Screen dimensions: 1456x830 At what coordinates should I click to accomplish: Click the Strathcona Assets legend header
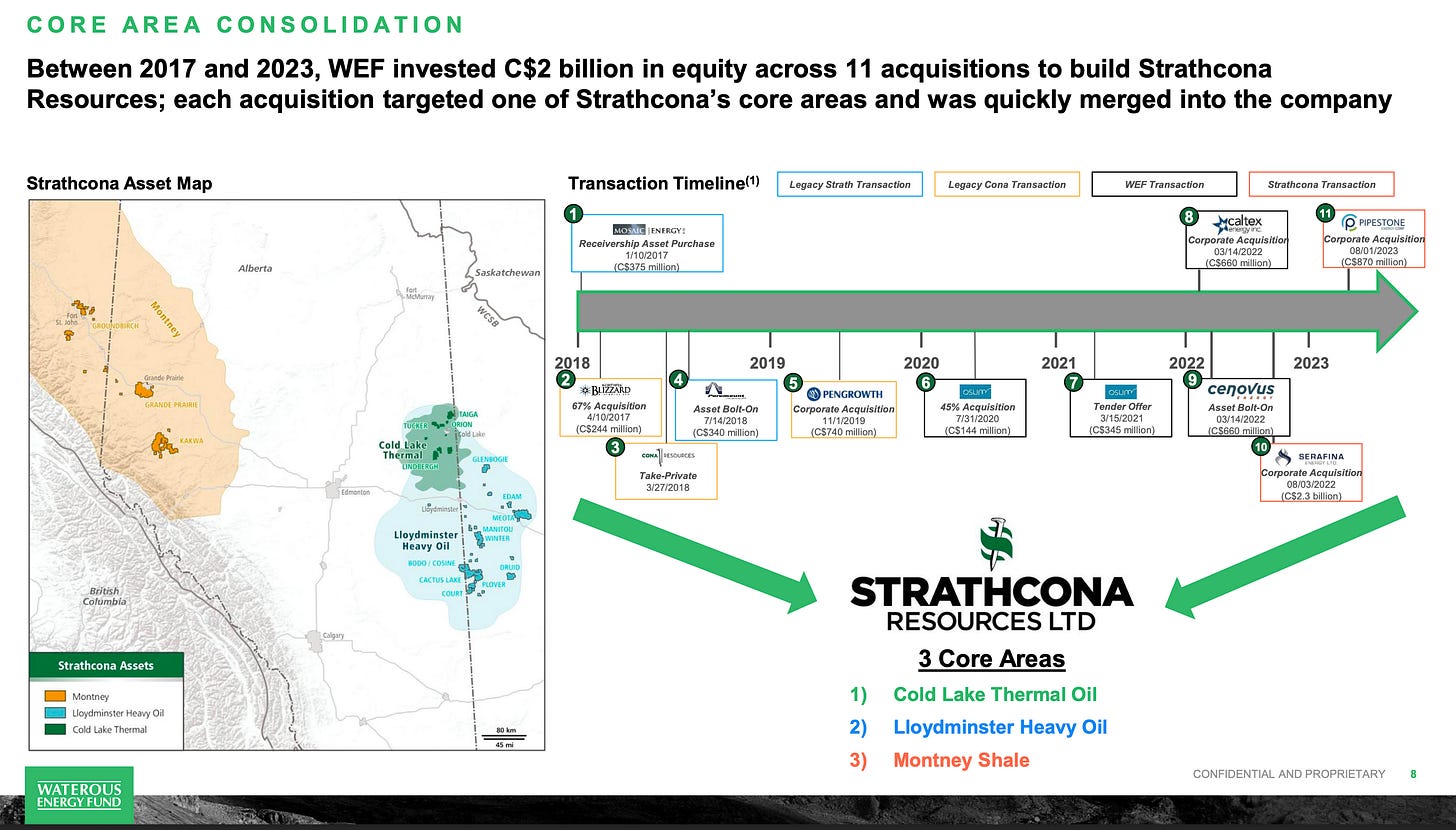coord(104,665)
